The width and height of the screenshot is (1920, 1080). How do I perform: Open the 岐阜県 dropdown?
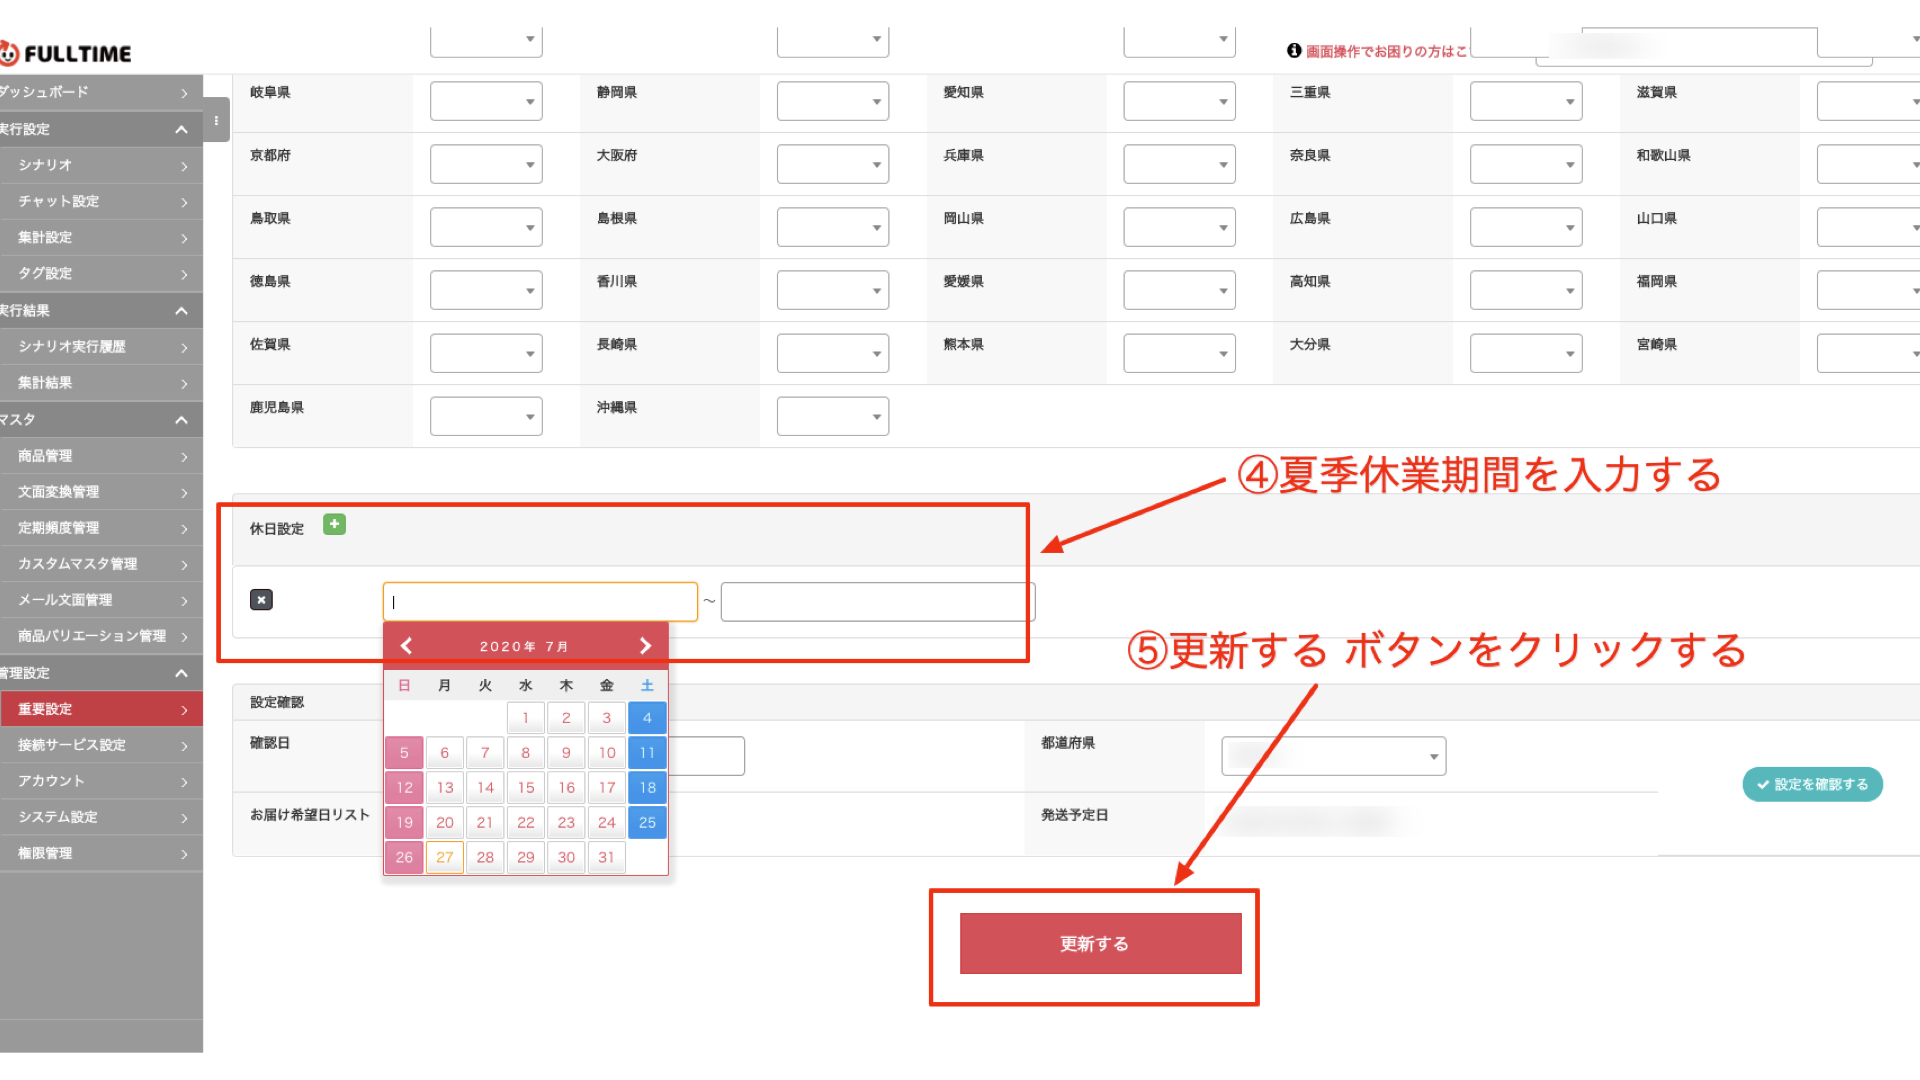[x=486, y=101]
